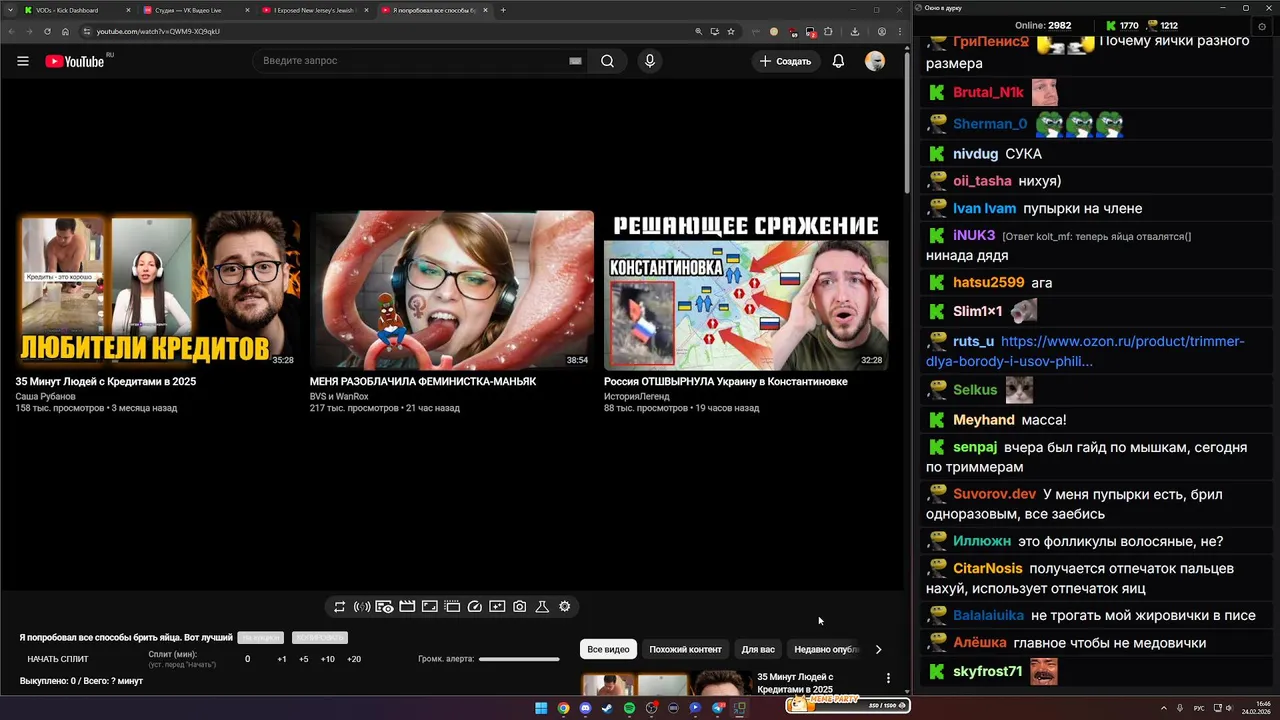Open more options for 35 Минут sidebar video
The width and height of the screenshot is (1280, 720).
pyautogui.click(x=888, y=678)
